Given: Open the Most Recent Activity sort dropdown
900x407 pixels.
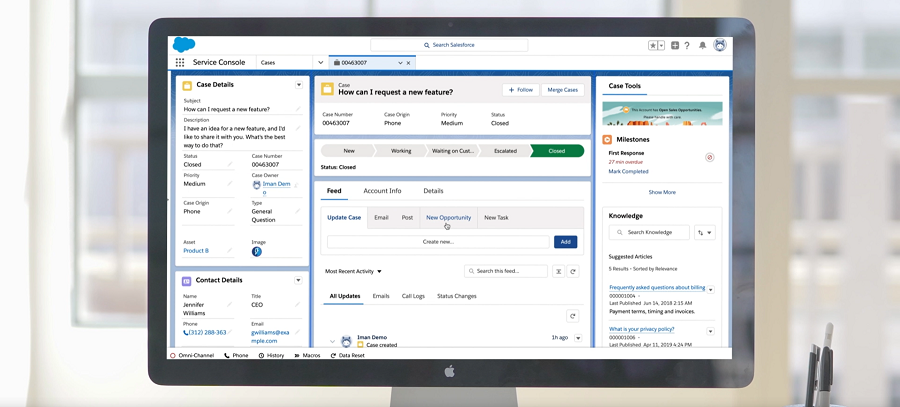Looking at the screenshot, I should [x=353, y=271].
